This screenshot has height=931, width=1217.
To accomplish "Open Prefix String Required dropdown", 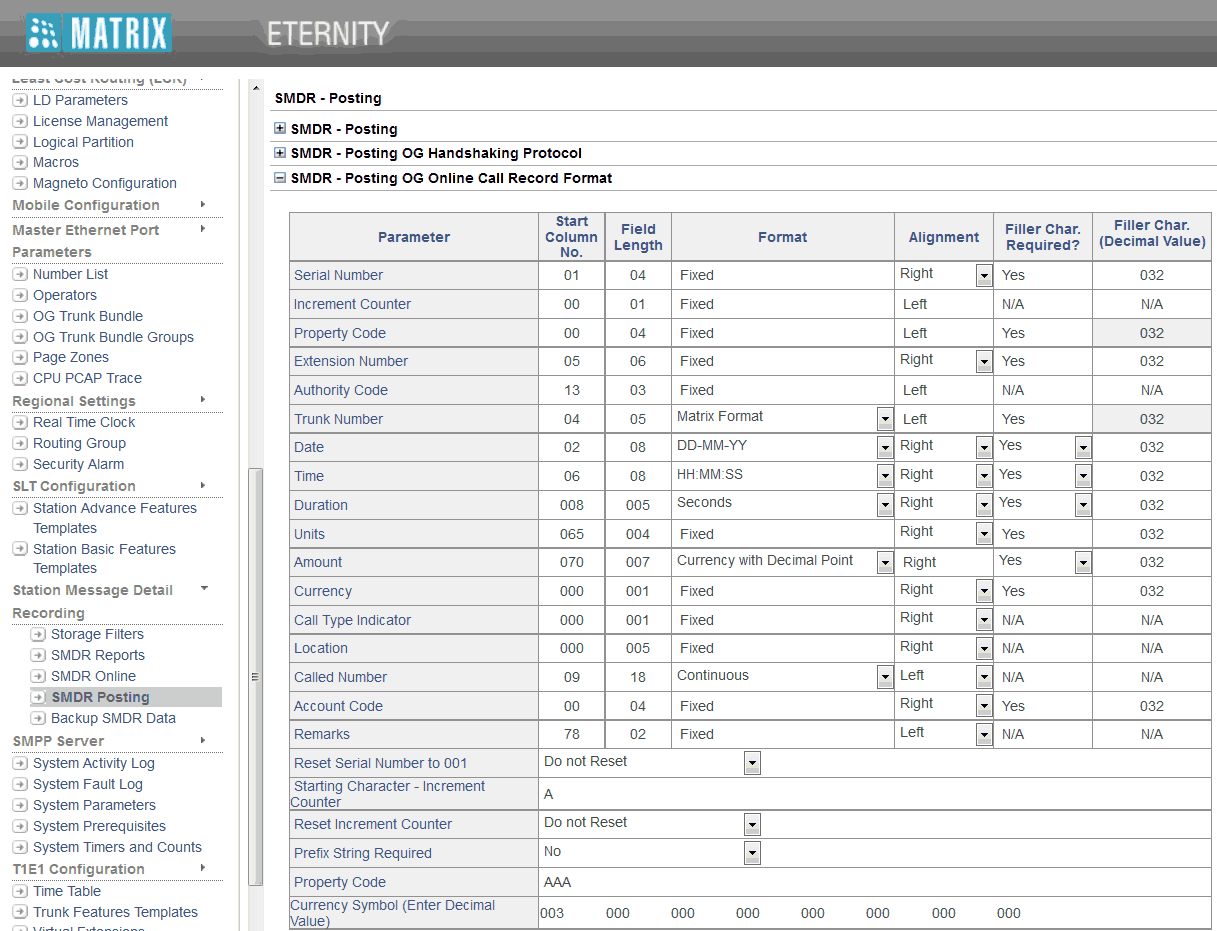I will point(752,854).
